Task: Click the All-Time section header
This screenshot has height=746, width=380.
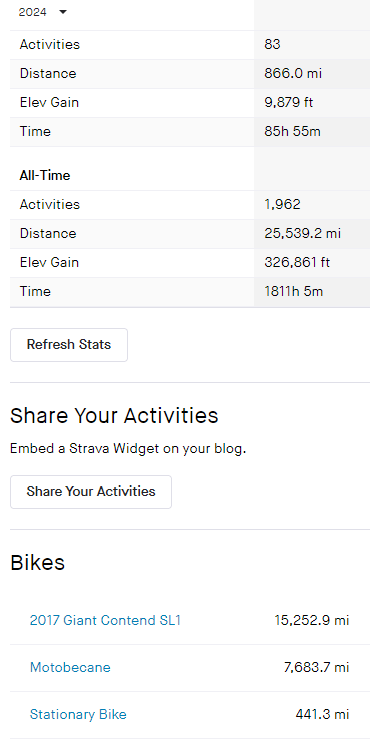Action: [45, 176]
